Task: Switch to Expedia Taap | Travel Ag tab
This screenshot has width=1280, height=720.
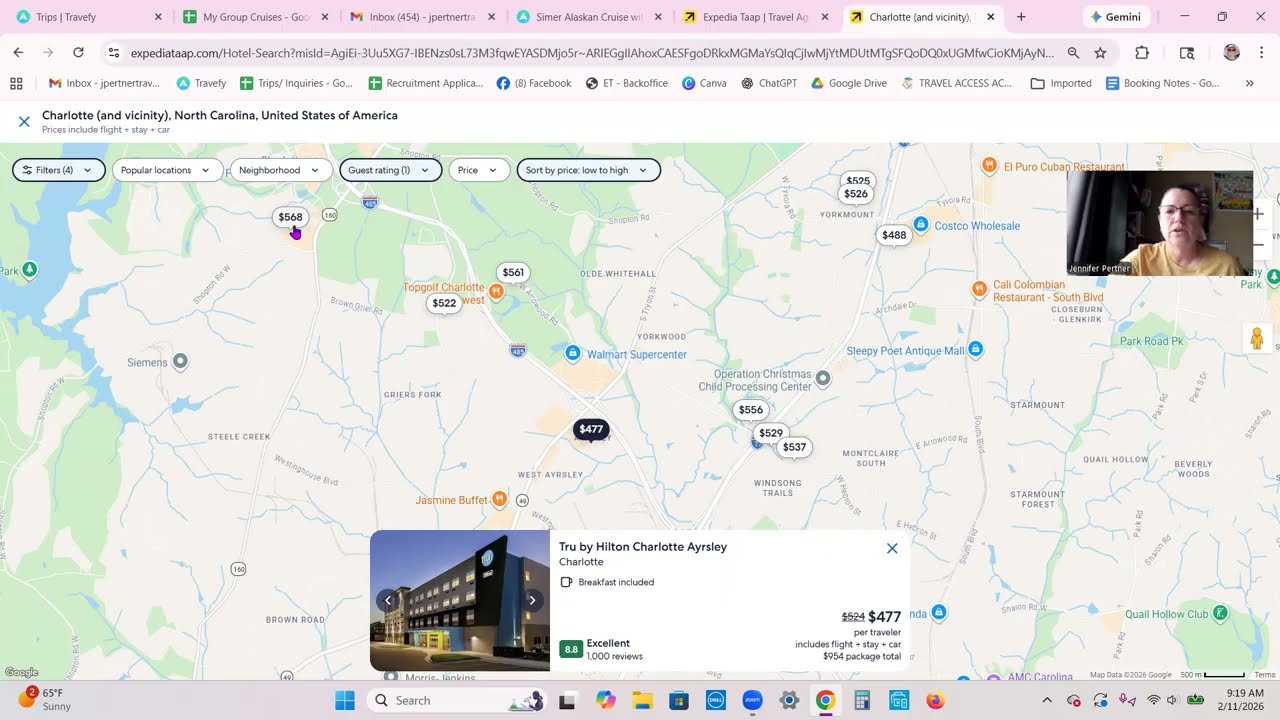Action: [x=755, y=17]
